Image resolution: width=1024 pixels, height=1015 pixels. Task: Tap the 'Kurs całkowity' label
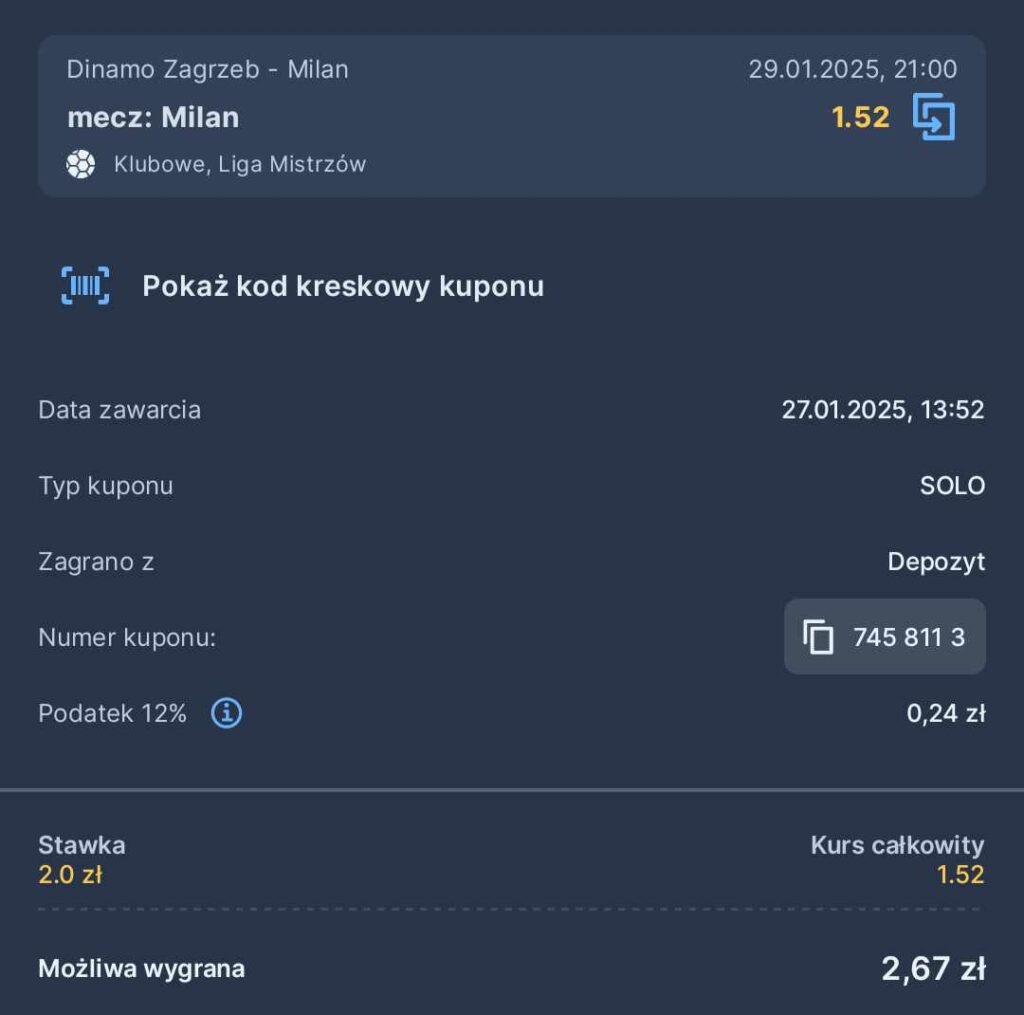(x=897, y=845)
